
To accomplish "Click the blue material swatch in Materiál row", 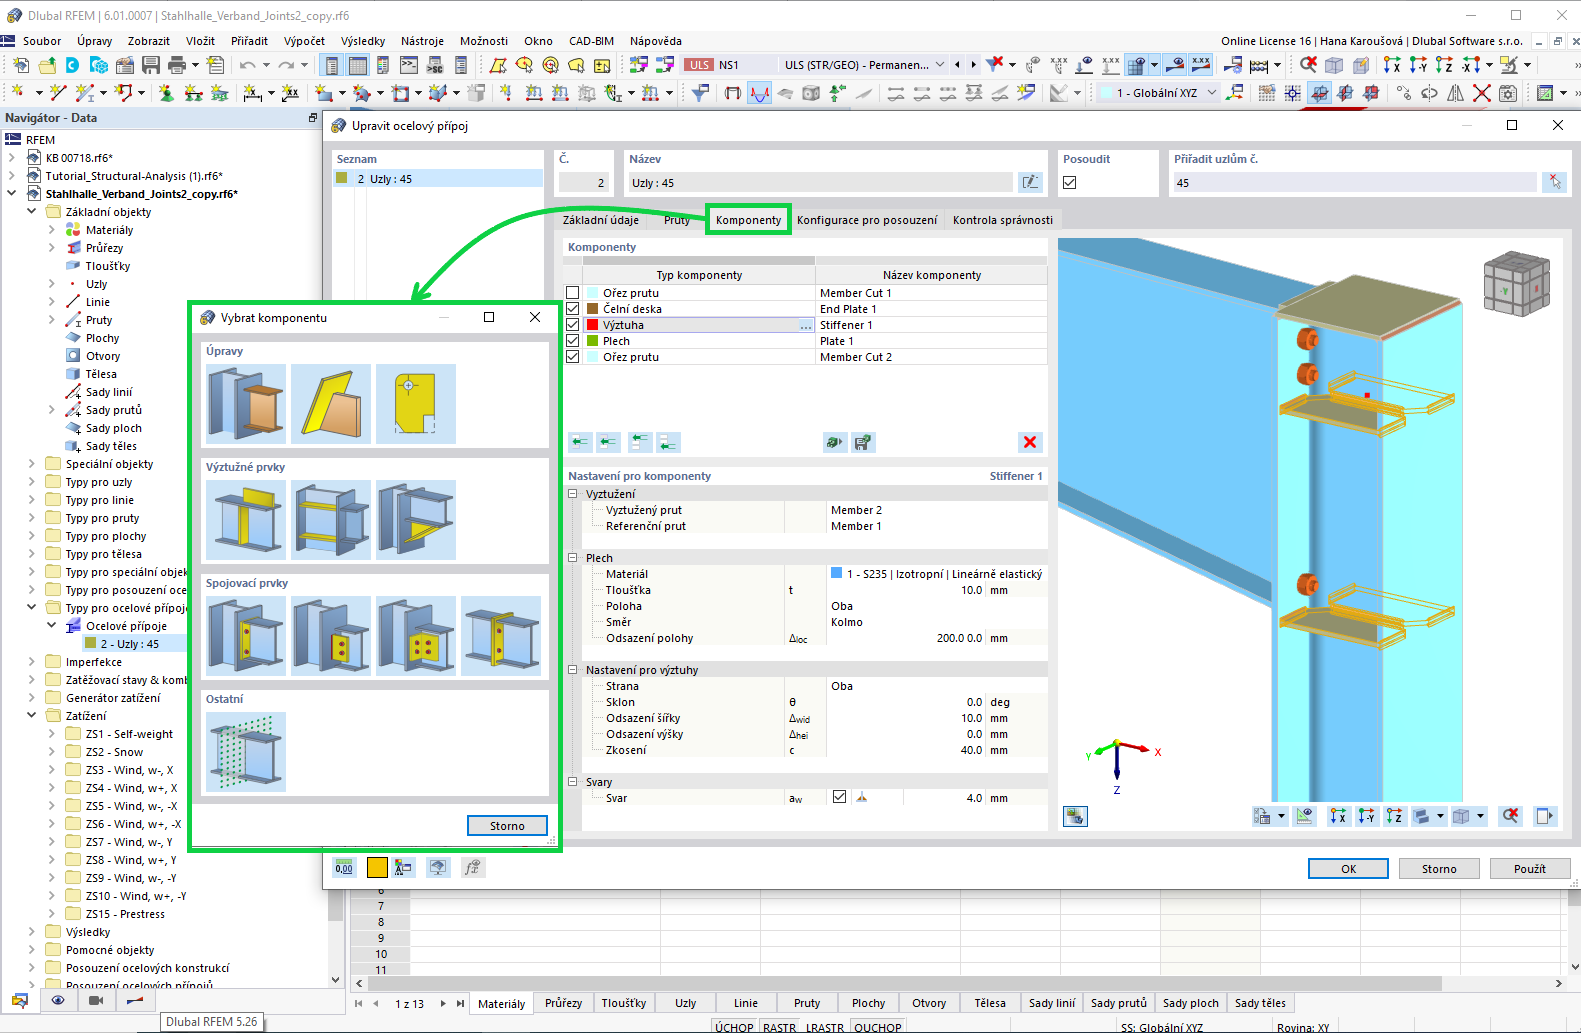I will pyautogui.click(x=837, y=573).
